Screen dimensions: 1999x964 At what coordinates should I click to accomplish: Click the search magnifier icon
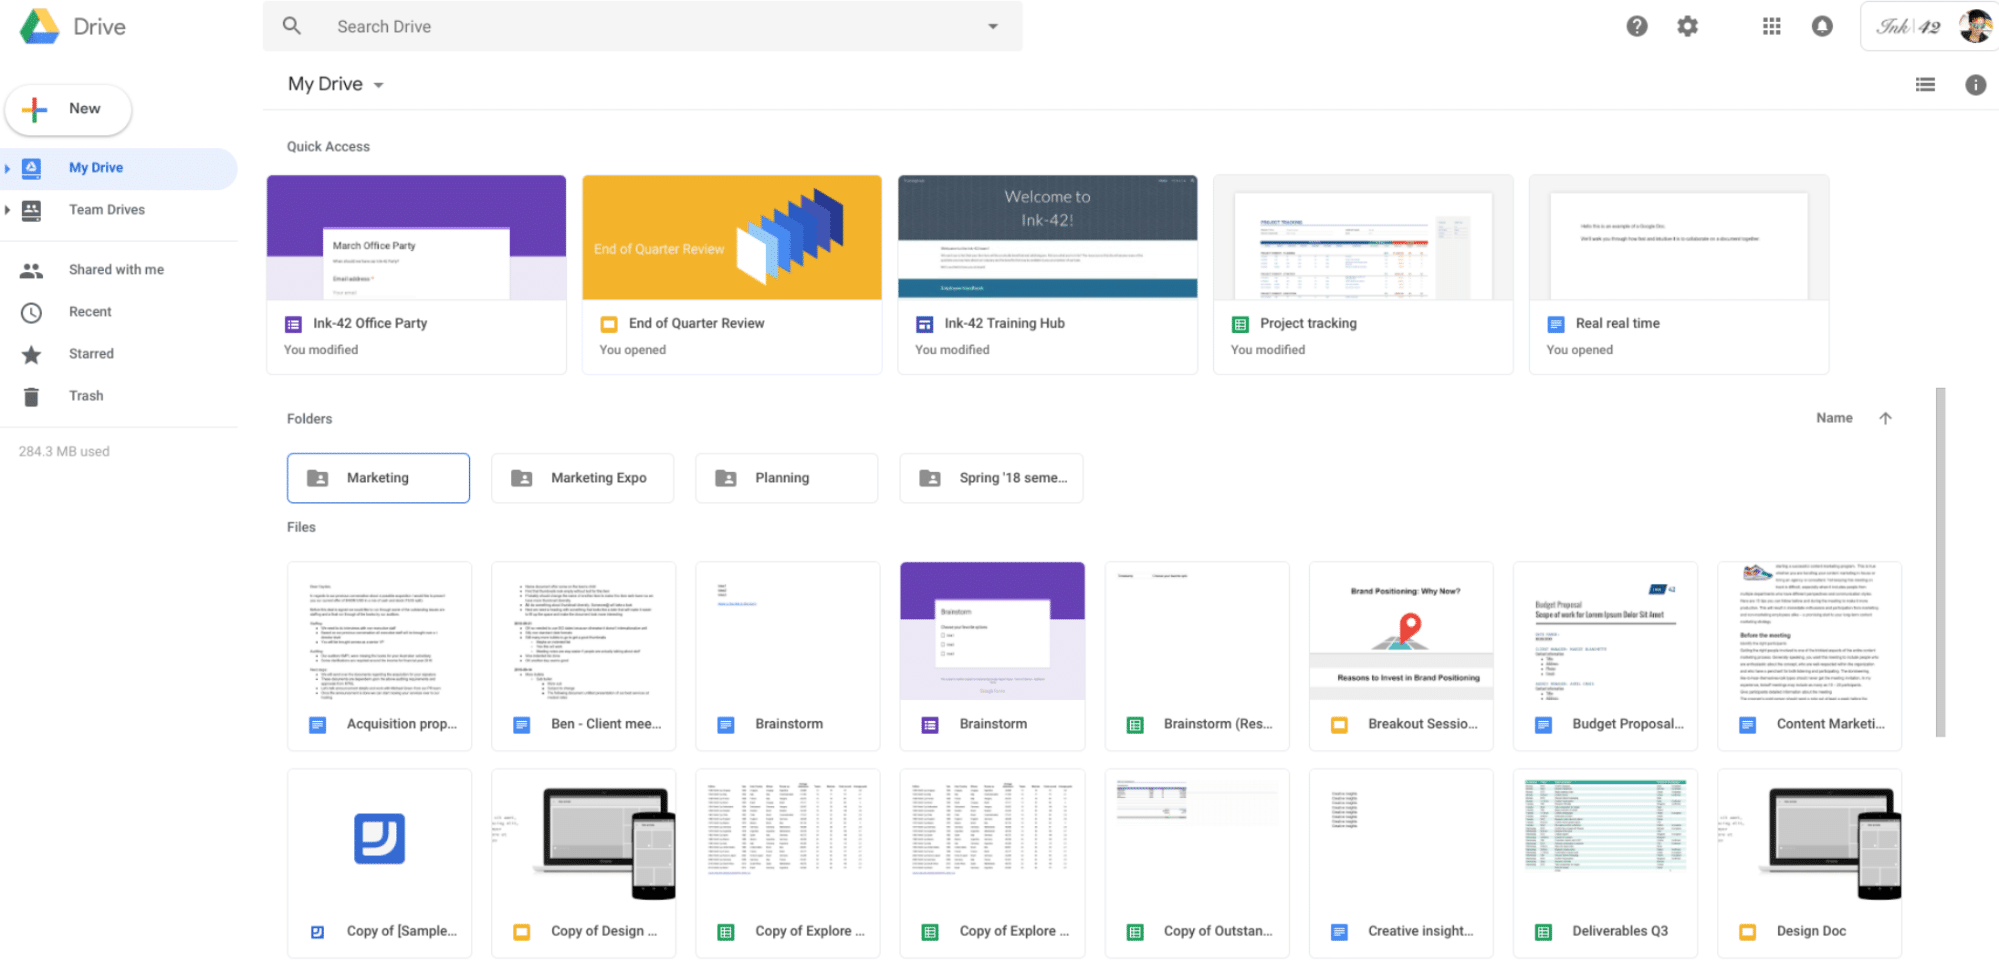pyautogui.click(x=292, y=26)
